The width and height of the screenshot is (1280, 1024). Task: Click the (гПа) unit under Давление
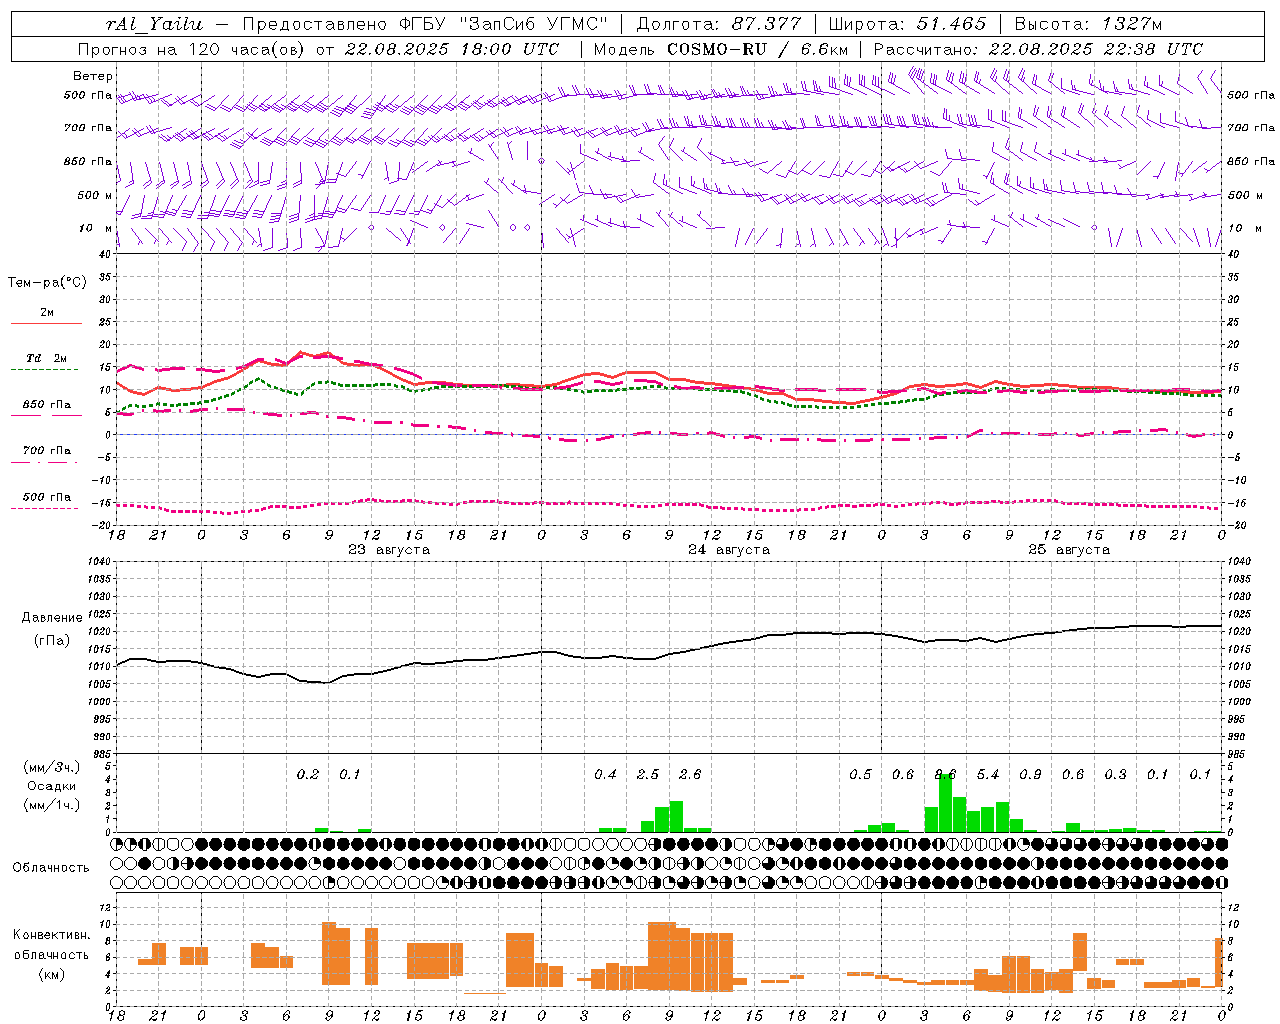tap(52, 641)
